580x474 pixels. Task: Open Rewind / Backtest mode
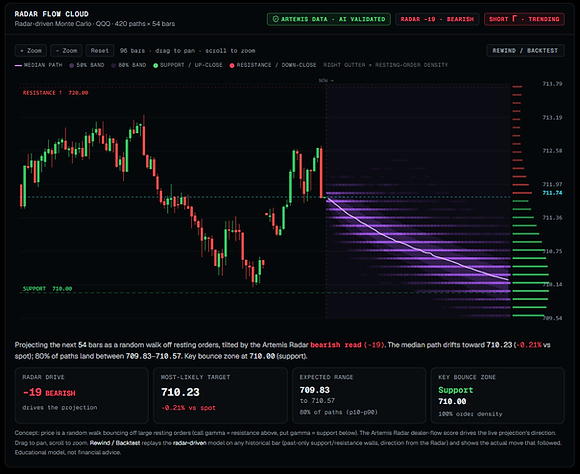[x=525, y=51]
